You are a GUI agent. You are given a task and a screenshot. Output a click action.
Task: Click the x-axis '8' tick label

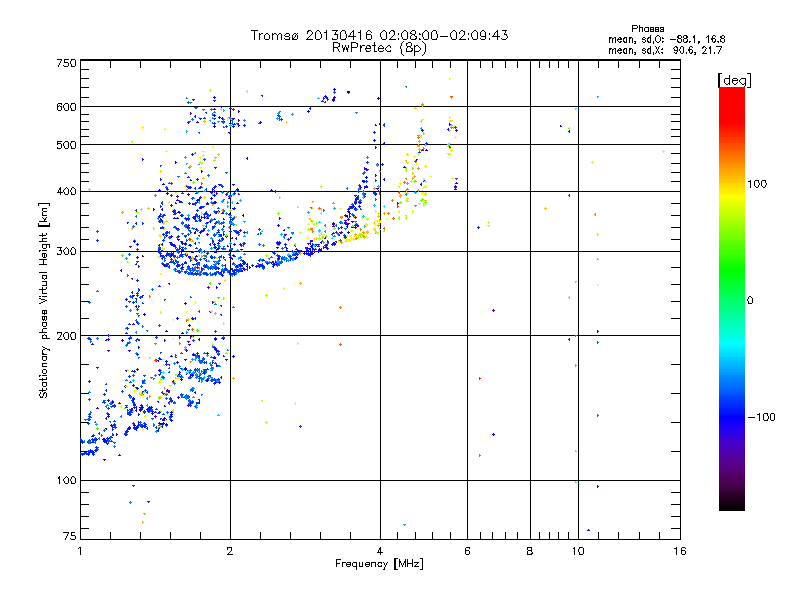(530, 551)
